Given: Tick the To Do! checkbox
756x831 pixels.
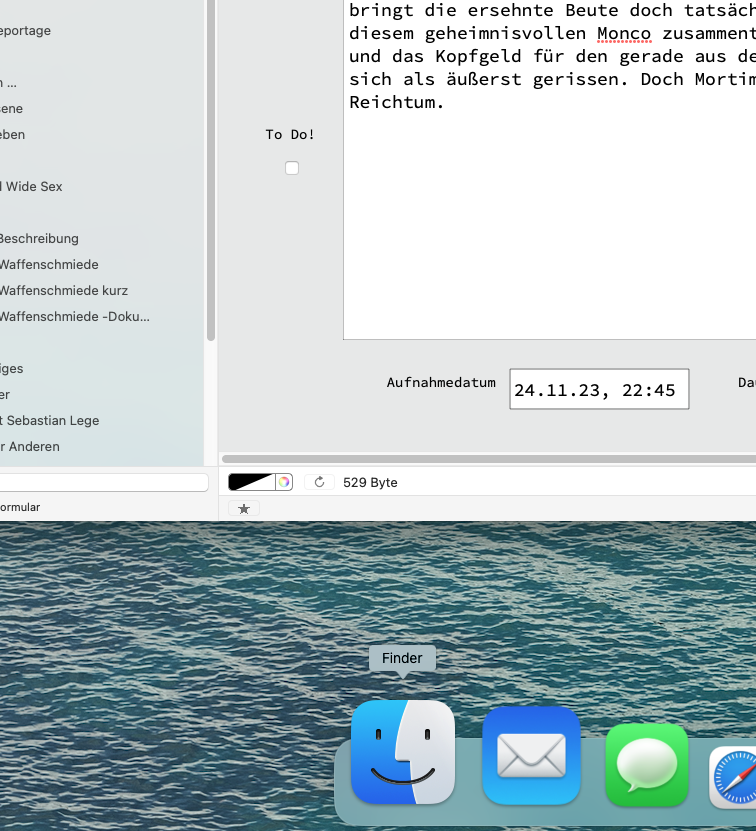Looking at the screenshot, I should tap(292, 168).
